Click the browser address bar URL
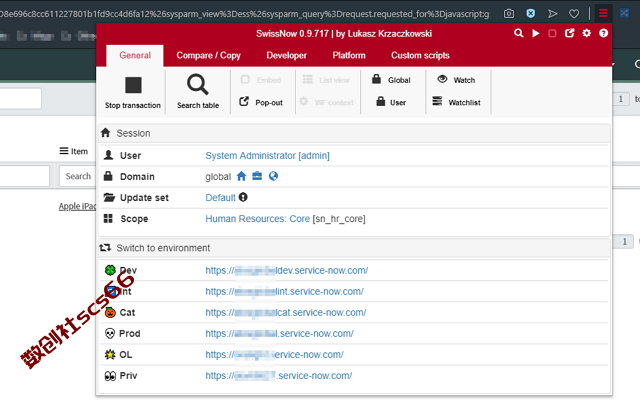The height and width of the screenshot is (400, 640). point(245,14)
